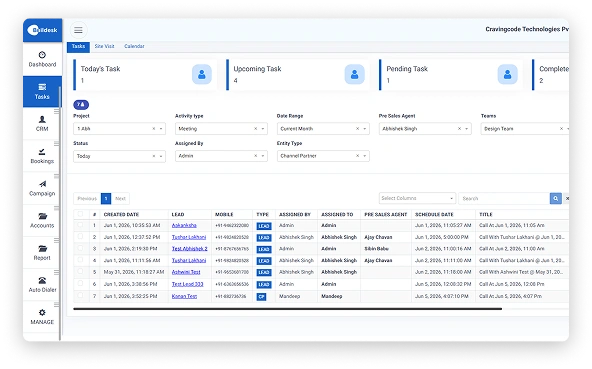
Task: Check the Test Lead 333 row
Action: pos(80,284)
